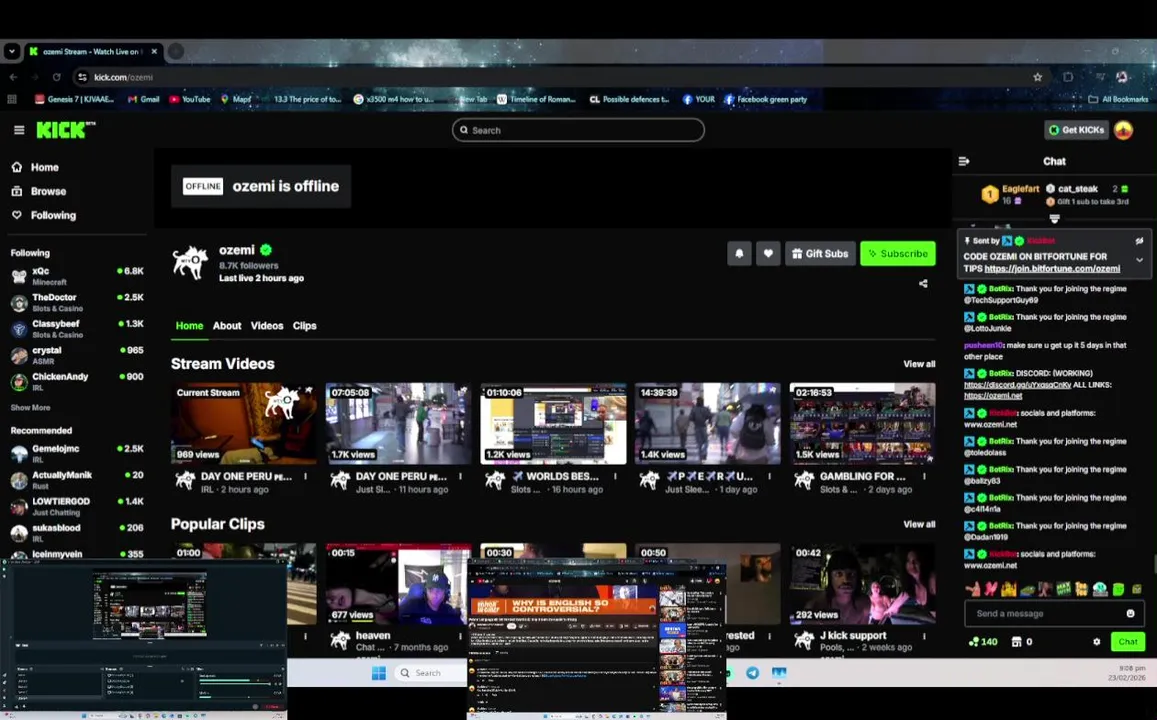View all Stream Videos

pos(919,364)
